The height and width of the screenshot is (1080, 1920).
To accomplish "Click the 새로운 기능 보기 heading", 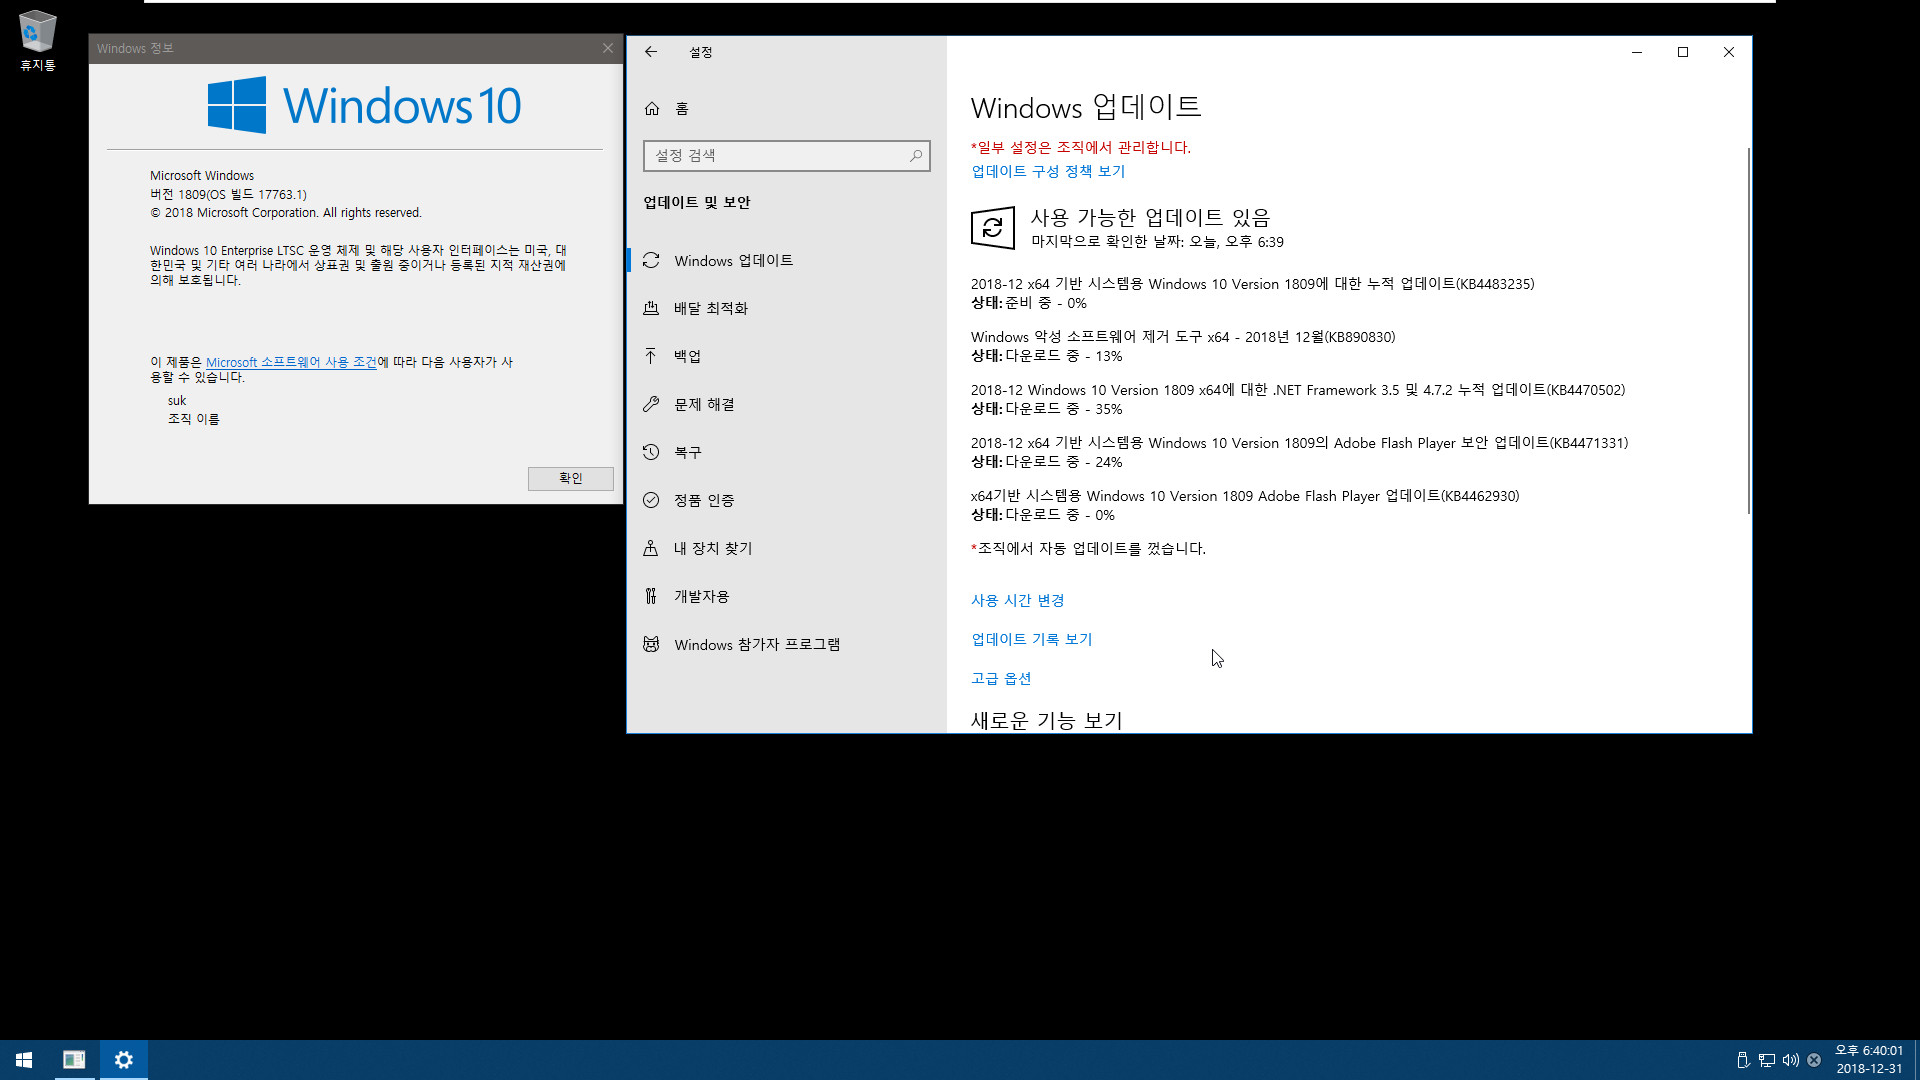I will point(1047,720).
